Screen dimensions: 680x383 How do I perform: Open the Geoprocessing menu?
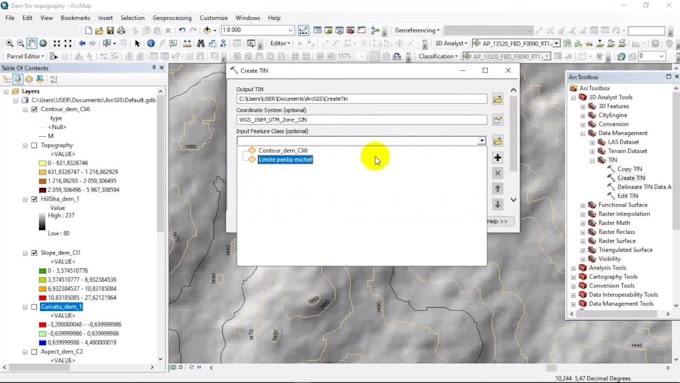[172, 18]
